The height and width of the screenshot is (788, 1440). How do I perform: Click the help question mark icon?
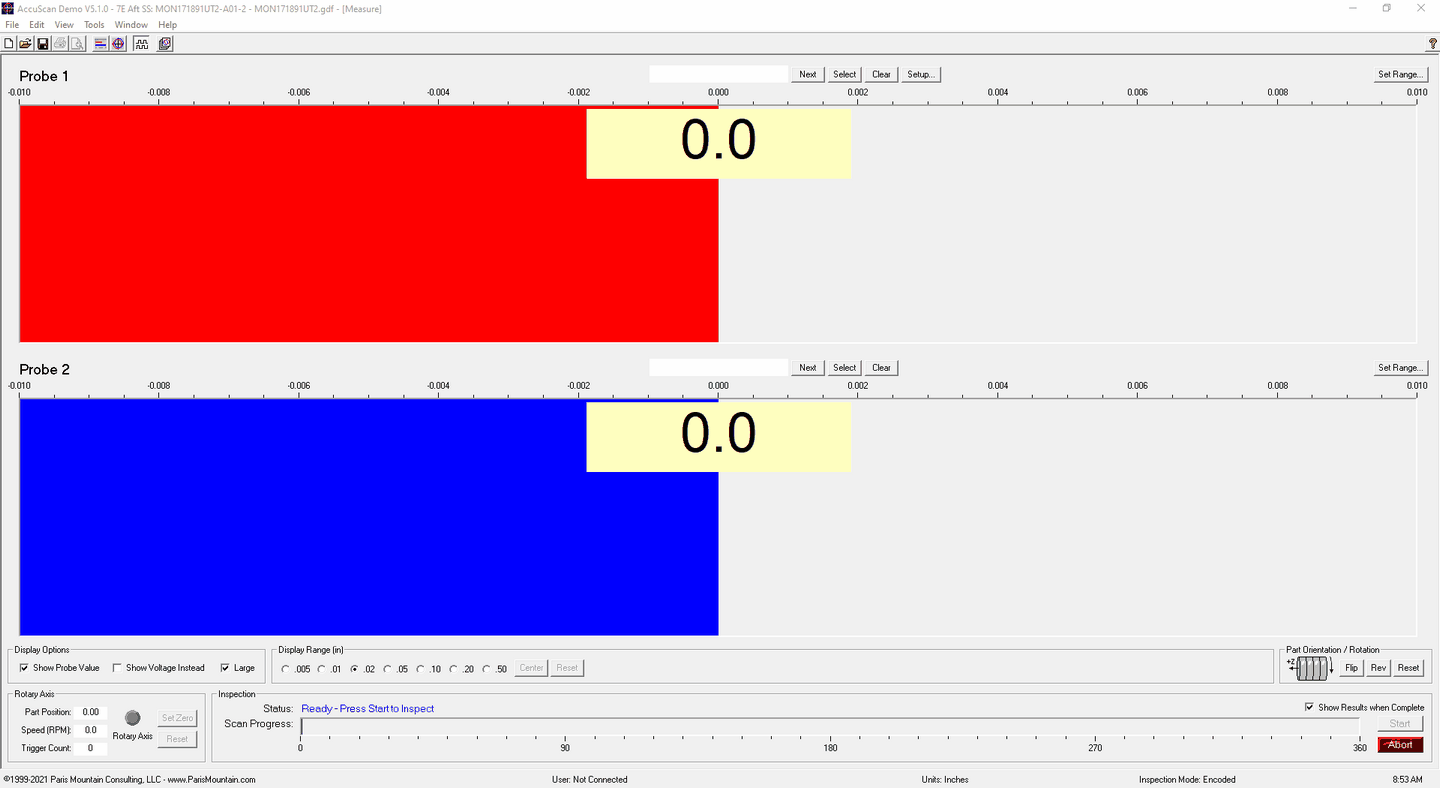click(x=1432, y=44)
